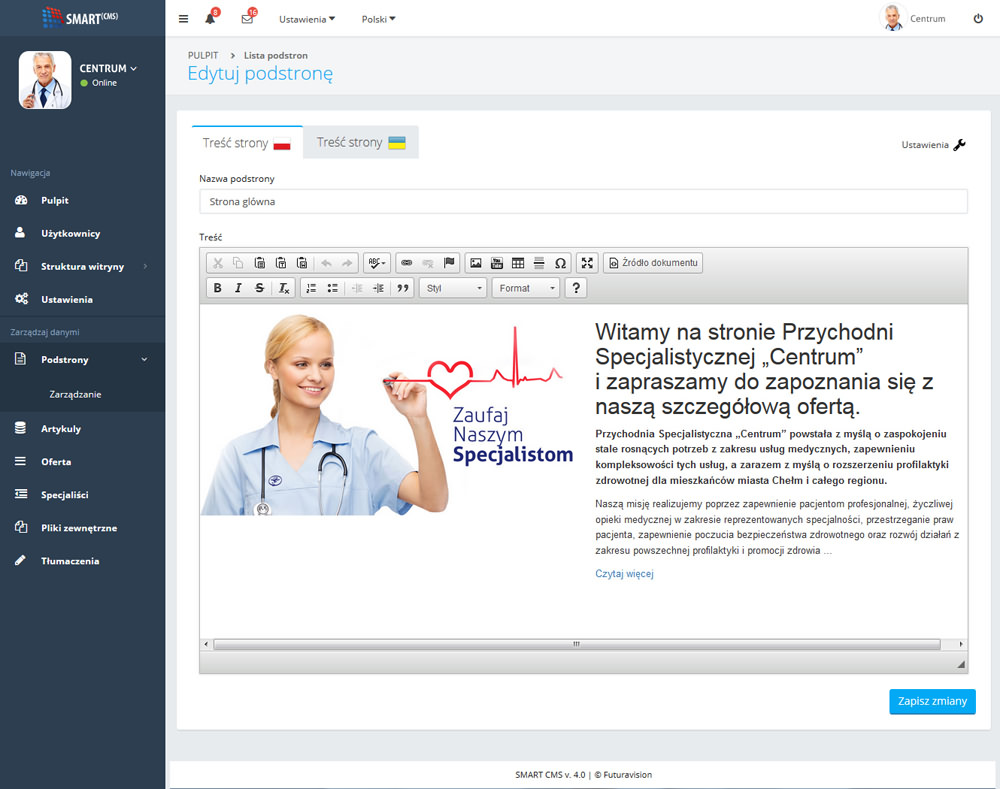Toggle block quote formatting
The height and width of the screenshot is (789, 1000).
[404, 288]
